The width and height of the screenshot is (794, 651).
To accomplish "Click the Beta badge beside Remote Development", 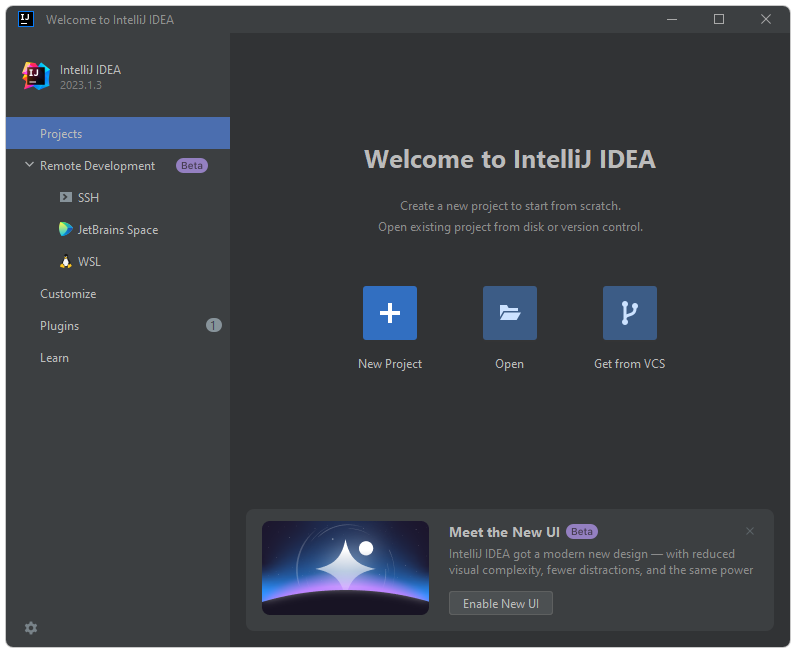I will [191, 166].
